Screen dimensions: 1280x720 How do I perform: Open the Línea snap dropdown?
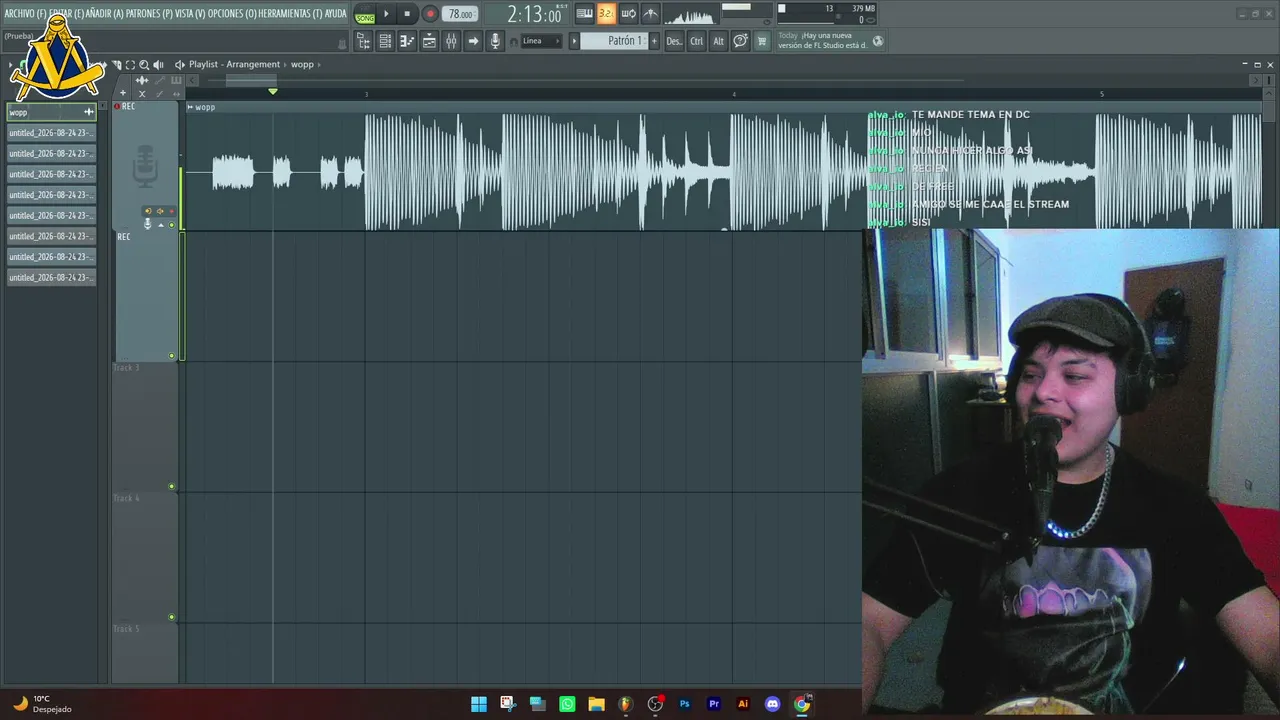coord(541,41)
